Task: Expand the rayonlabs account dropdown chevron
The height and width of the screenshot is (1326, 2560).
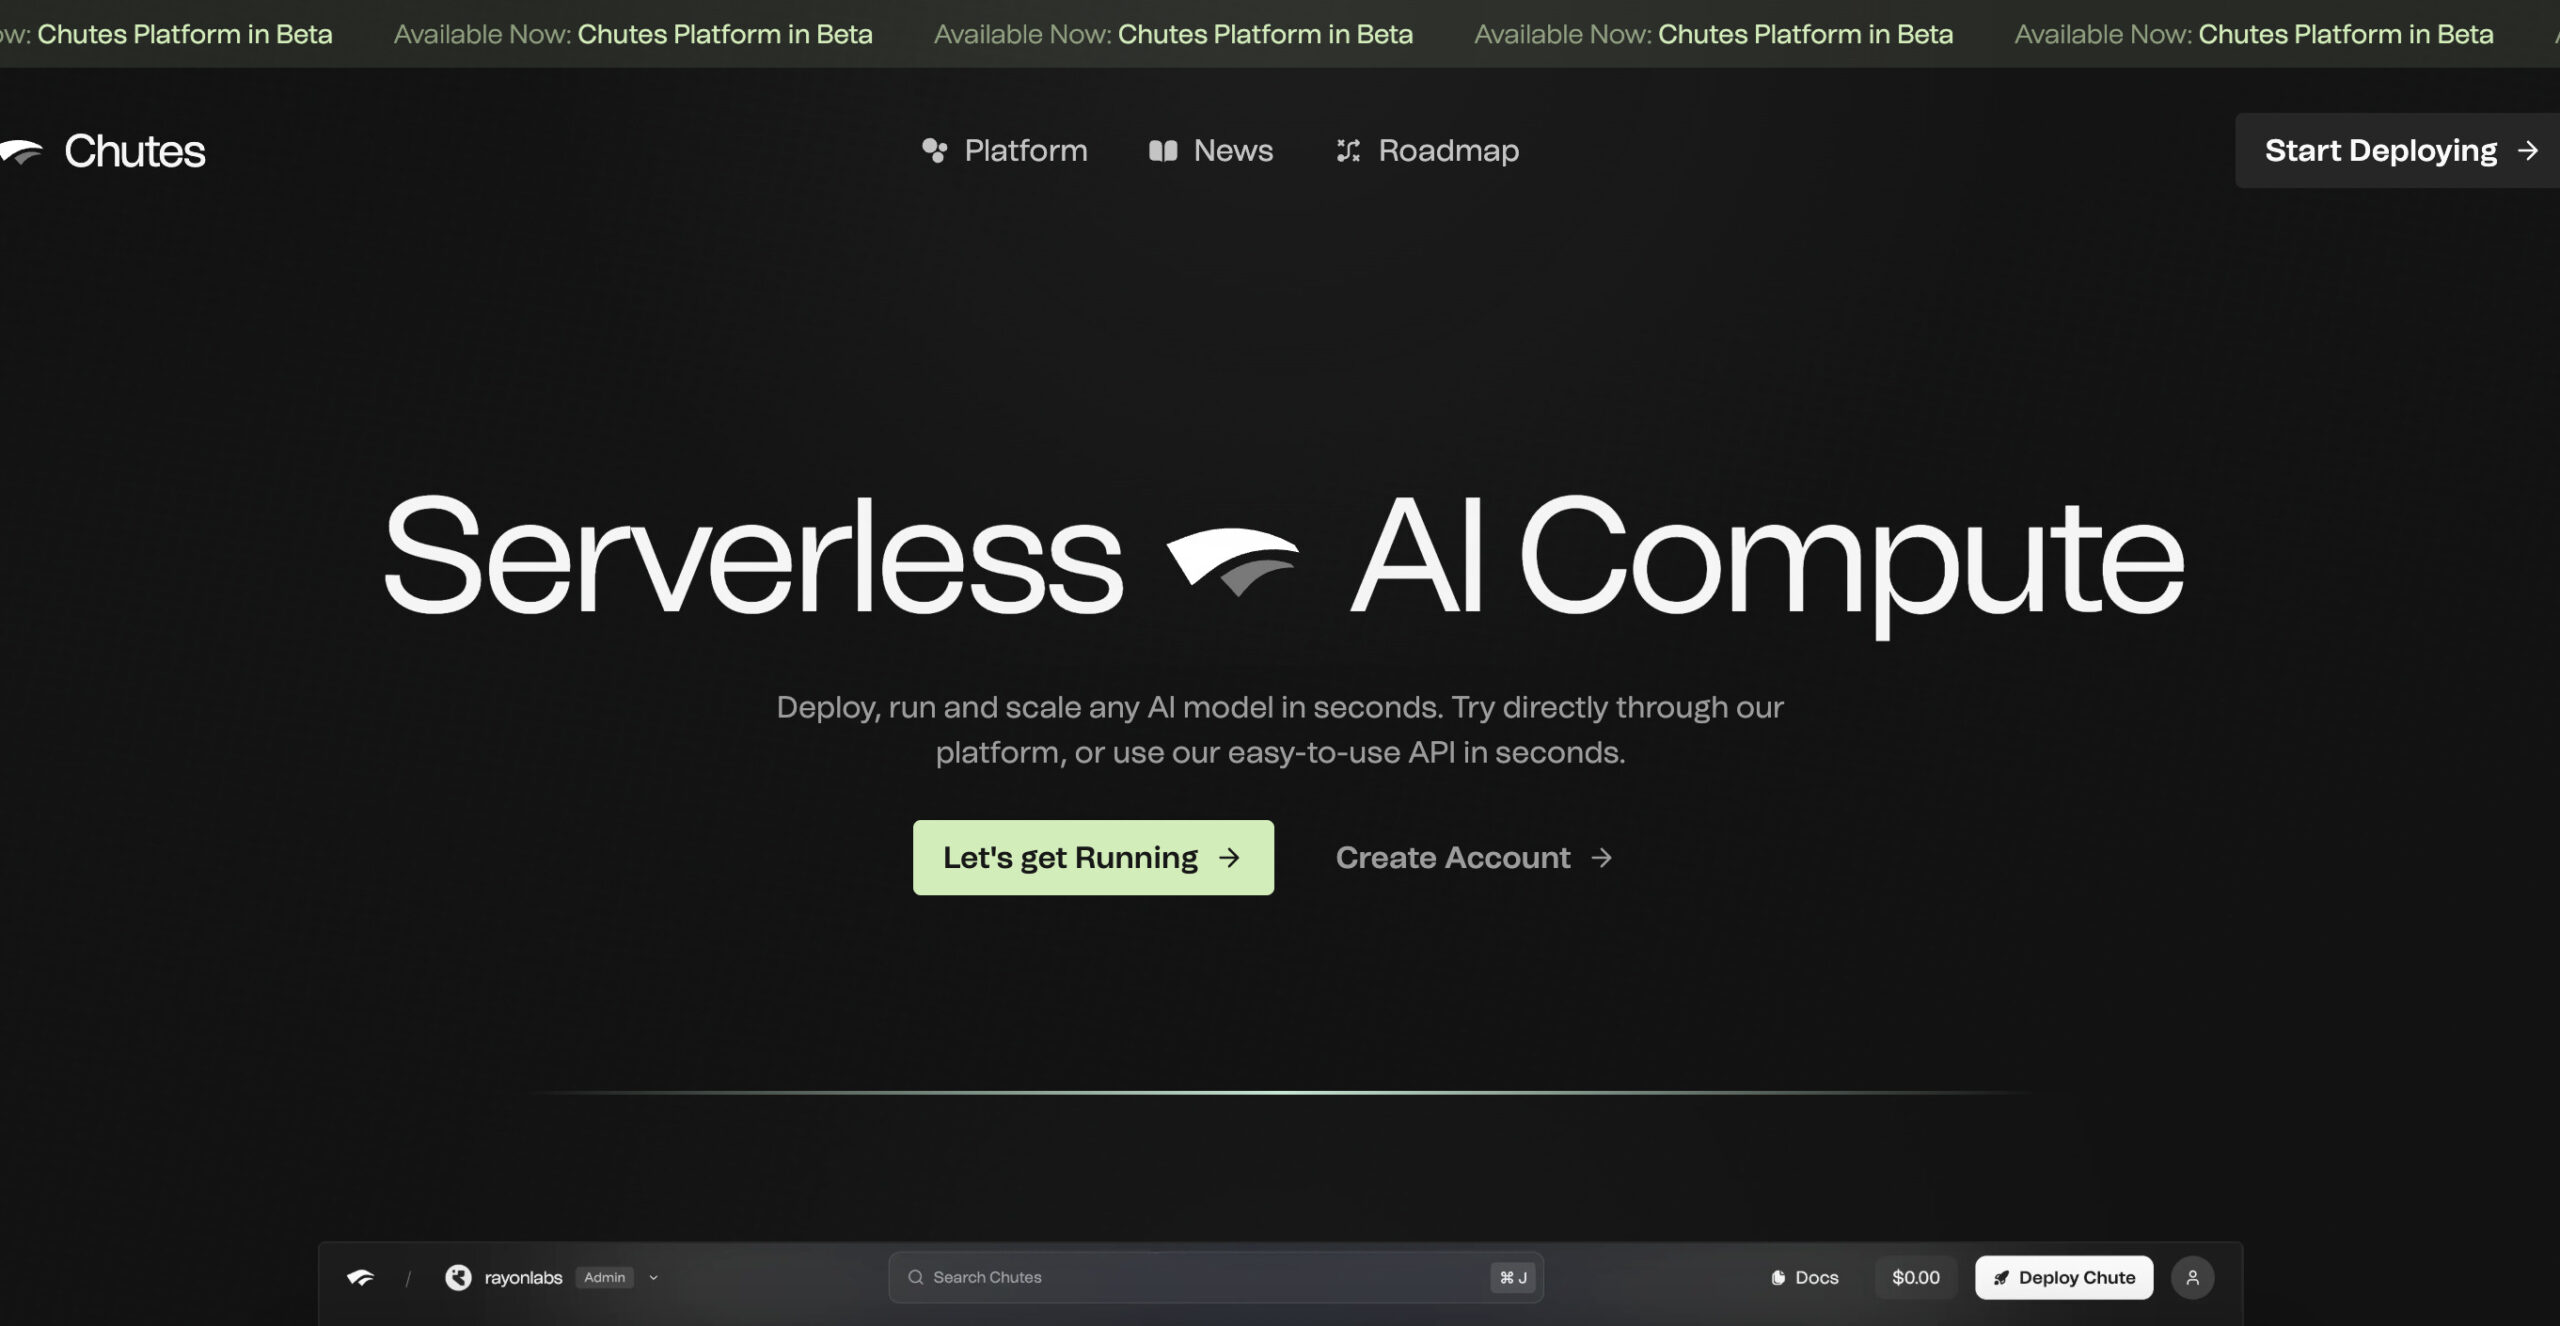Action: pyautogui.click(x=654, y=1277)
